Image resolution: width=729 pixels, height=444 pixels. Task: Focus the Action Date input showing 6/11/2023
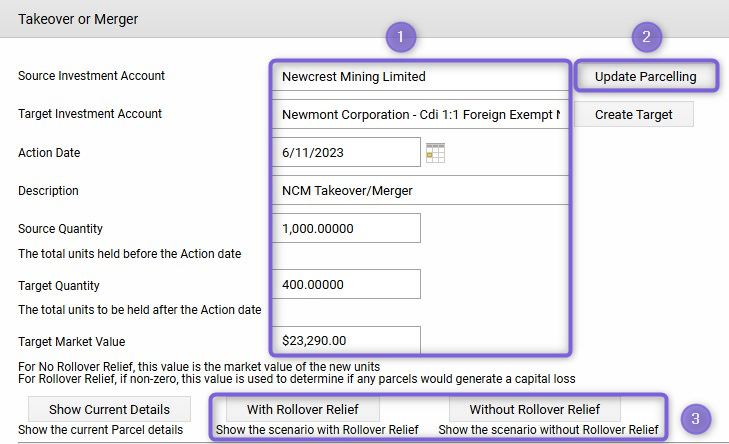coord(346,152)
